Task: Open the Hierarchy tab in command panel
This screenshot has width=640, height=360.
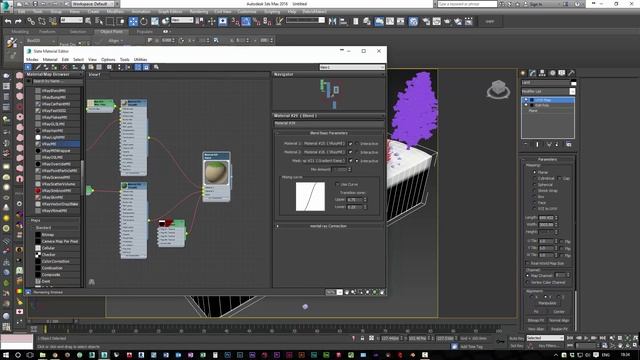Action: 542,73
